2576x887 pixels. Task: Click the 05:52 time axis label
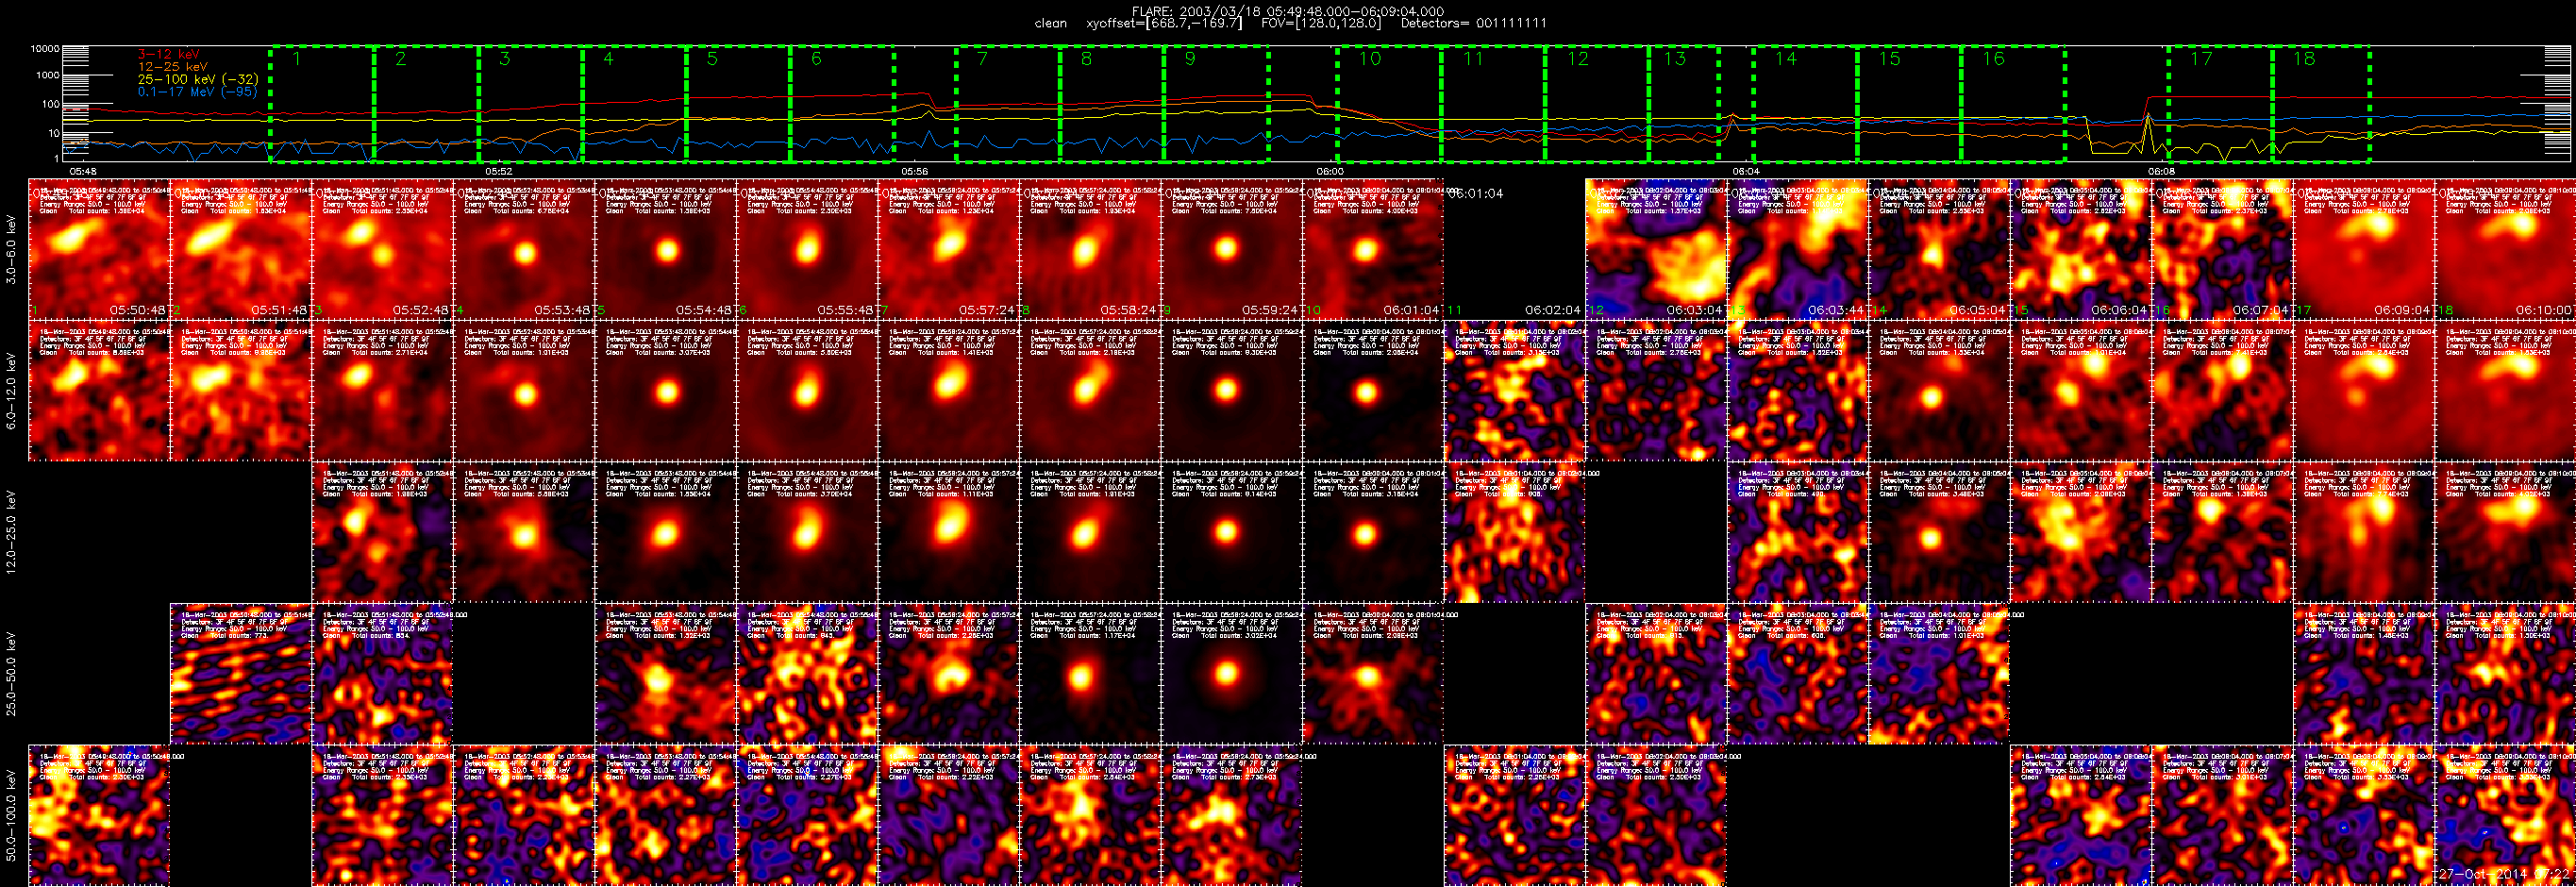pyautogui.click(x=498, y=172)
